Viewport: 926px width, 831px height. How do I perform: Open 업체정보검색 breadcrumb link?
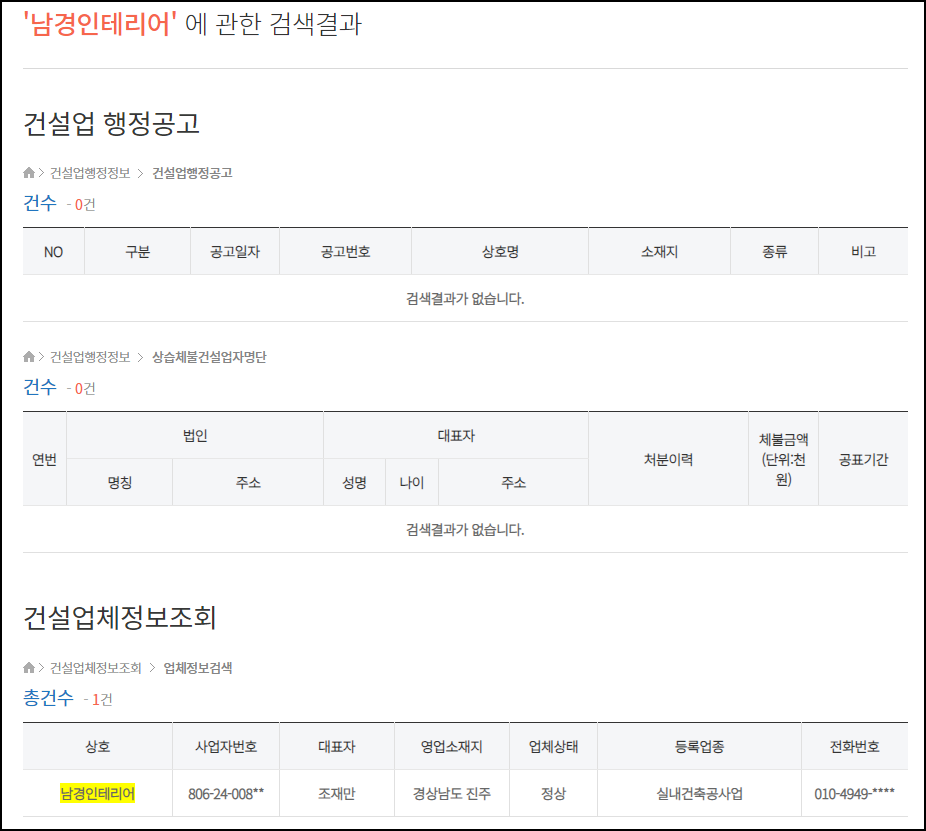click(x=197, y=668)
